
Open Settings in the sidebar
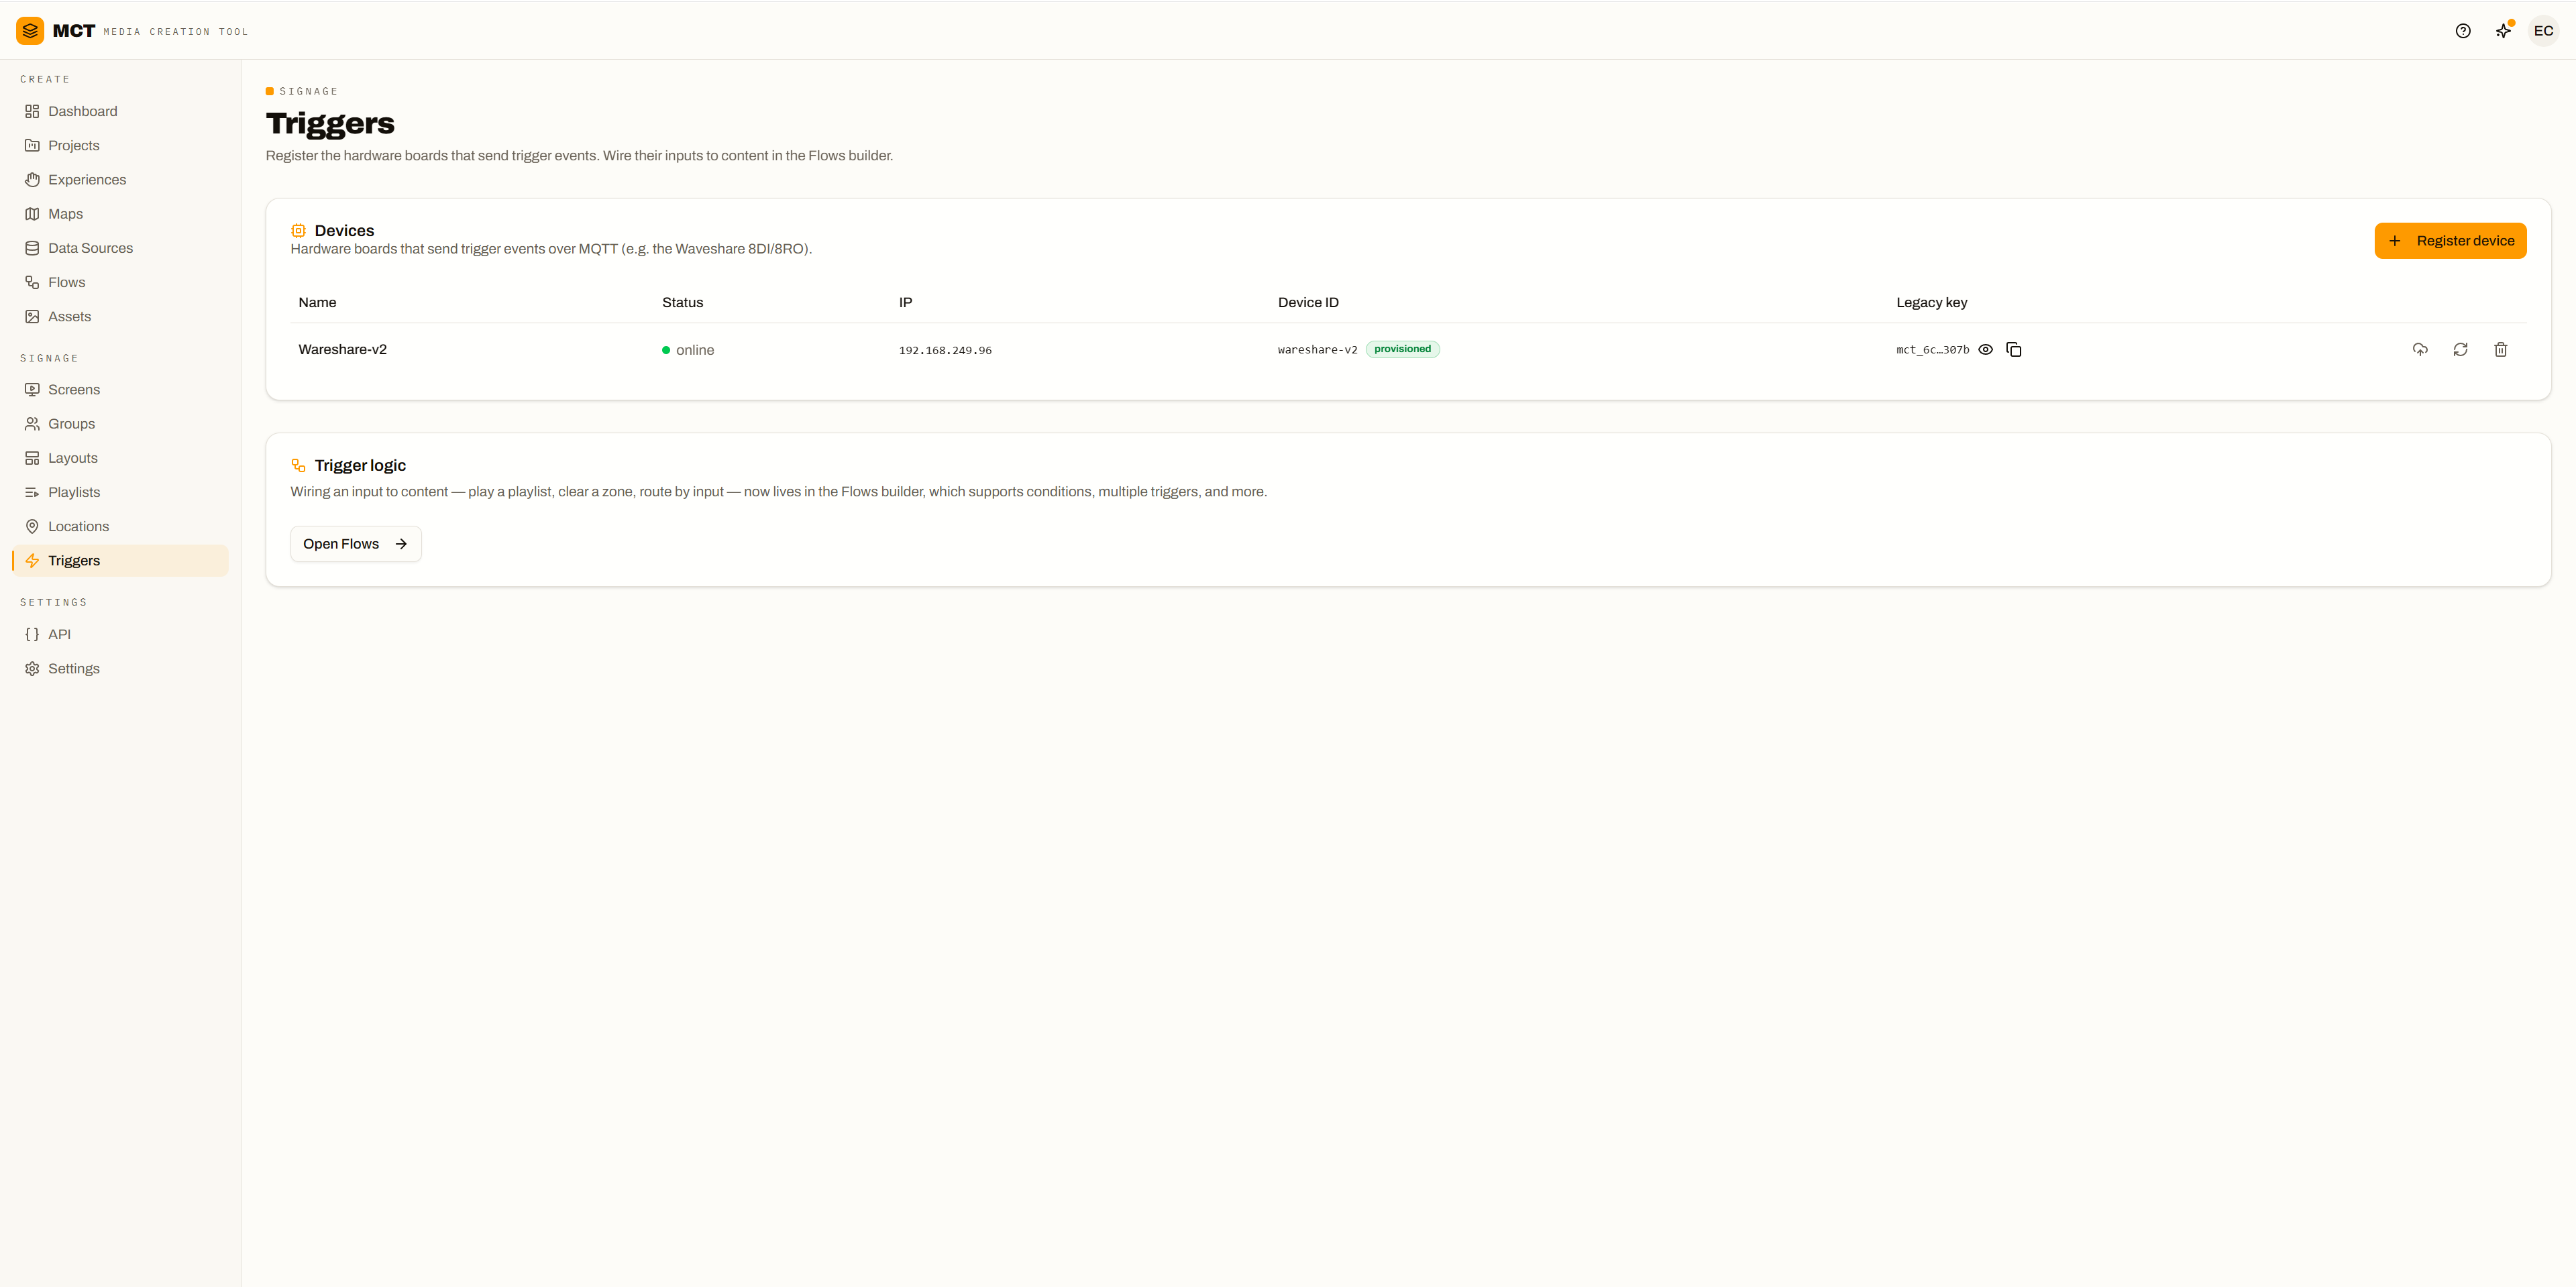[120, 668]
